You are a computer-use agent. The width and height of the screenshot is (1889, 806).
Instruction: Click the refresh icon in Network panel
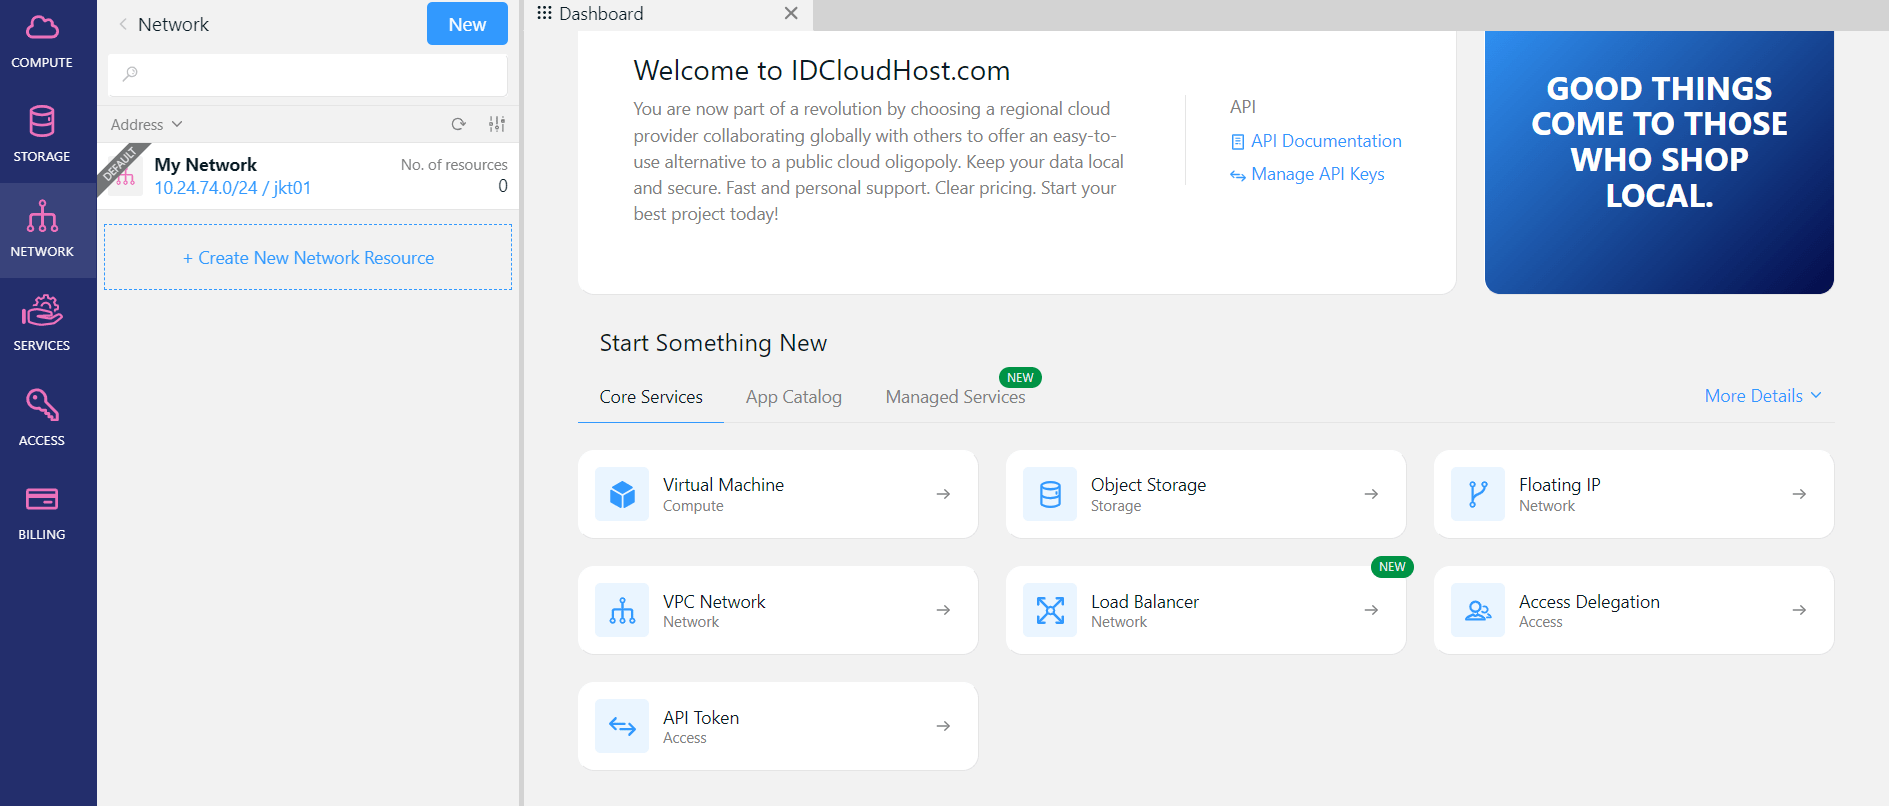pos(458,124)
